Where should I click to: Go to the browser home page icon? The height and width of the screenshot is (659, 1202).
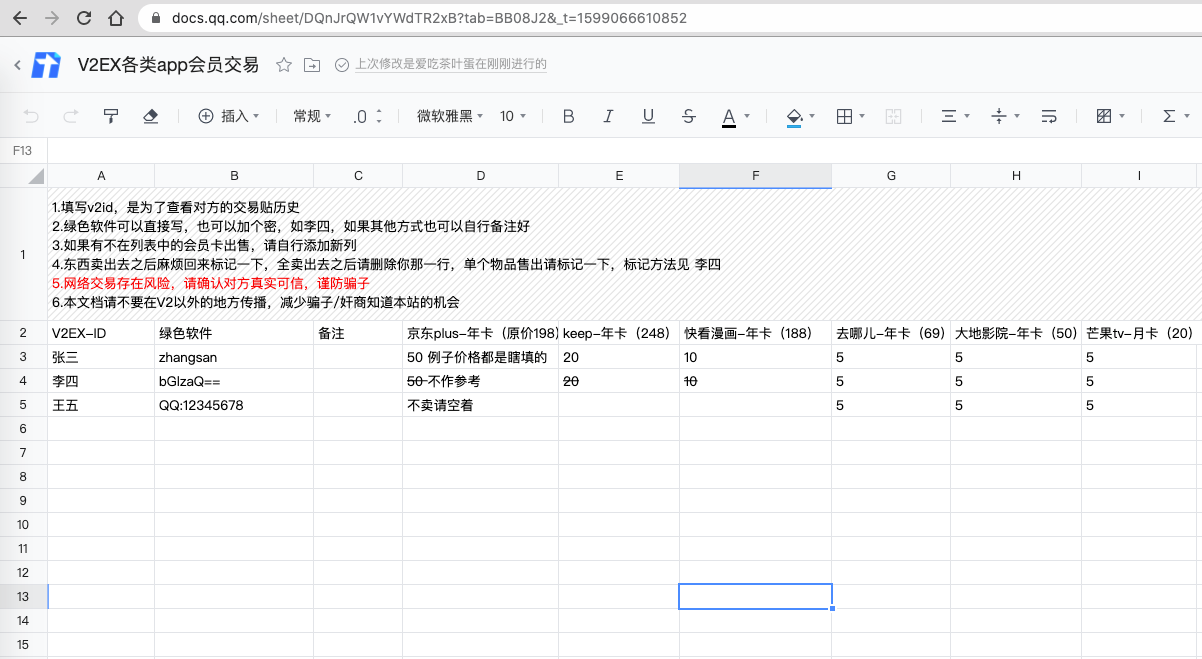tap(116, 18)
